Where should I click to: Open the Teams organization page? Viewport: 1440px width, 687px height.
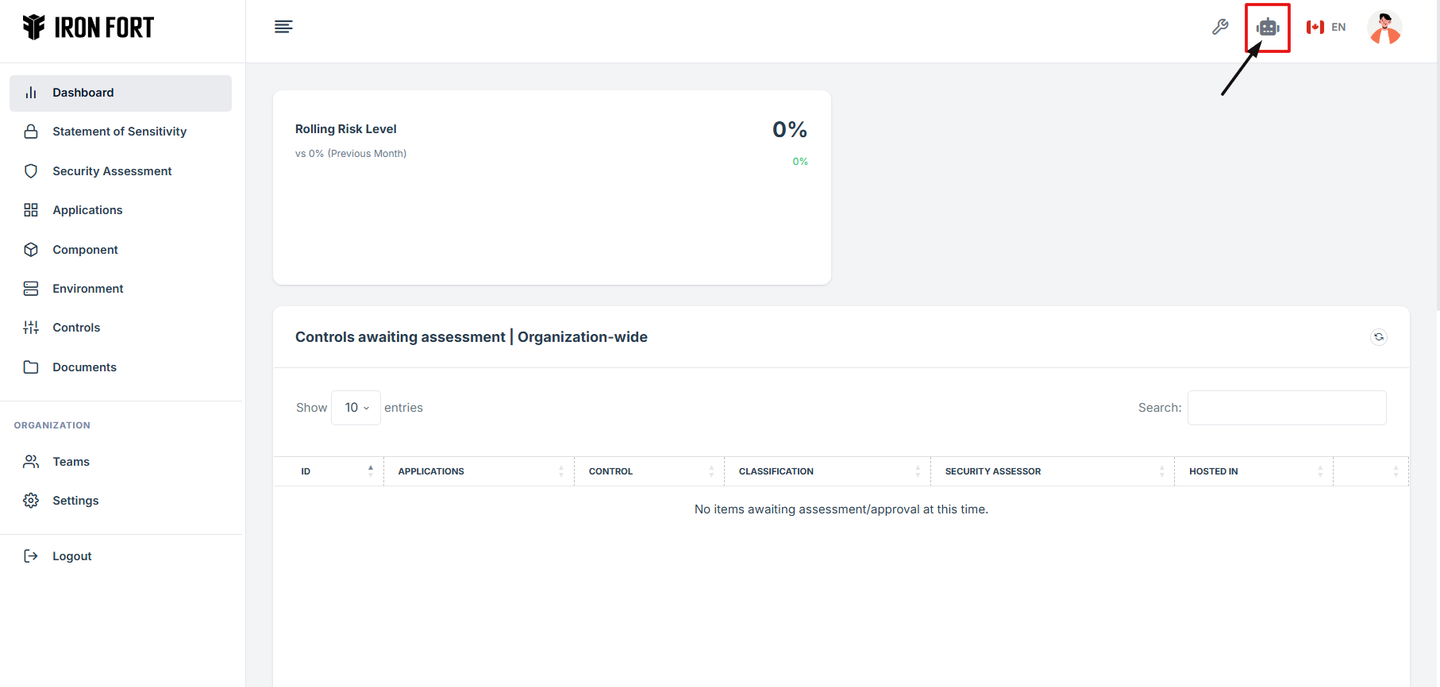click(x=71, y=461)
